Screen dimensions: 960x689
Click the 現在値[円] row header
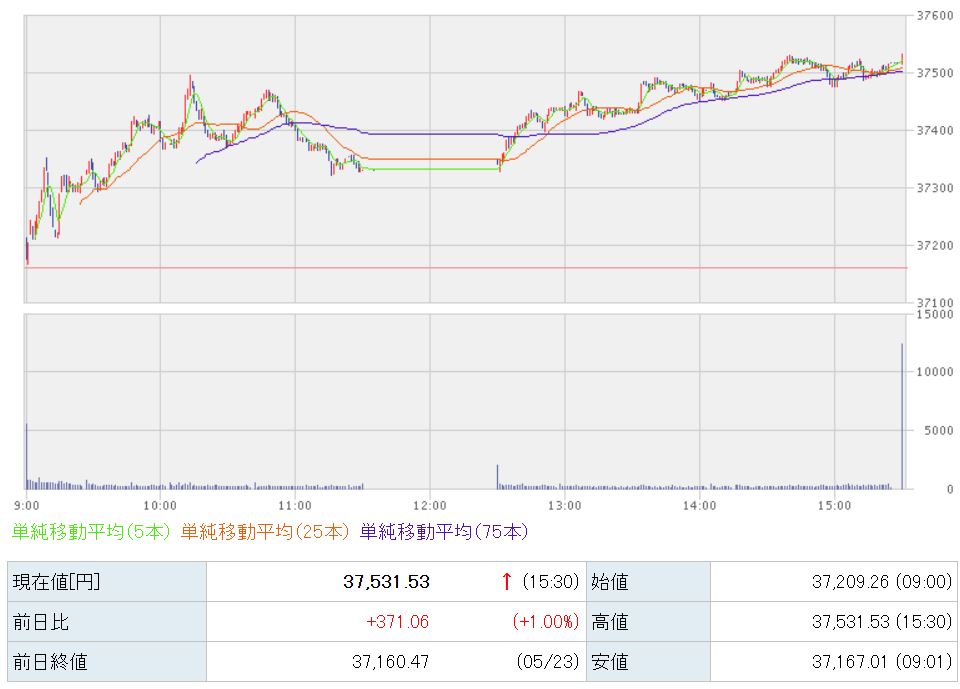(x=107, y=581)
